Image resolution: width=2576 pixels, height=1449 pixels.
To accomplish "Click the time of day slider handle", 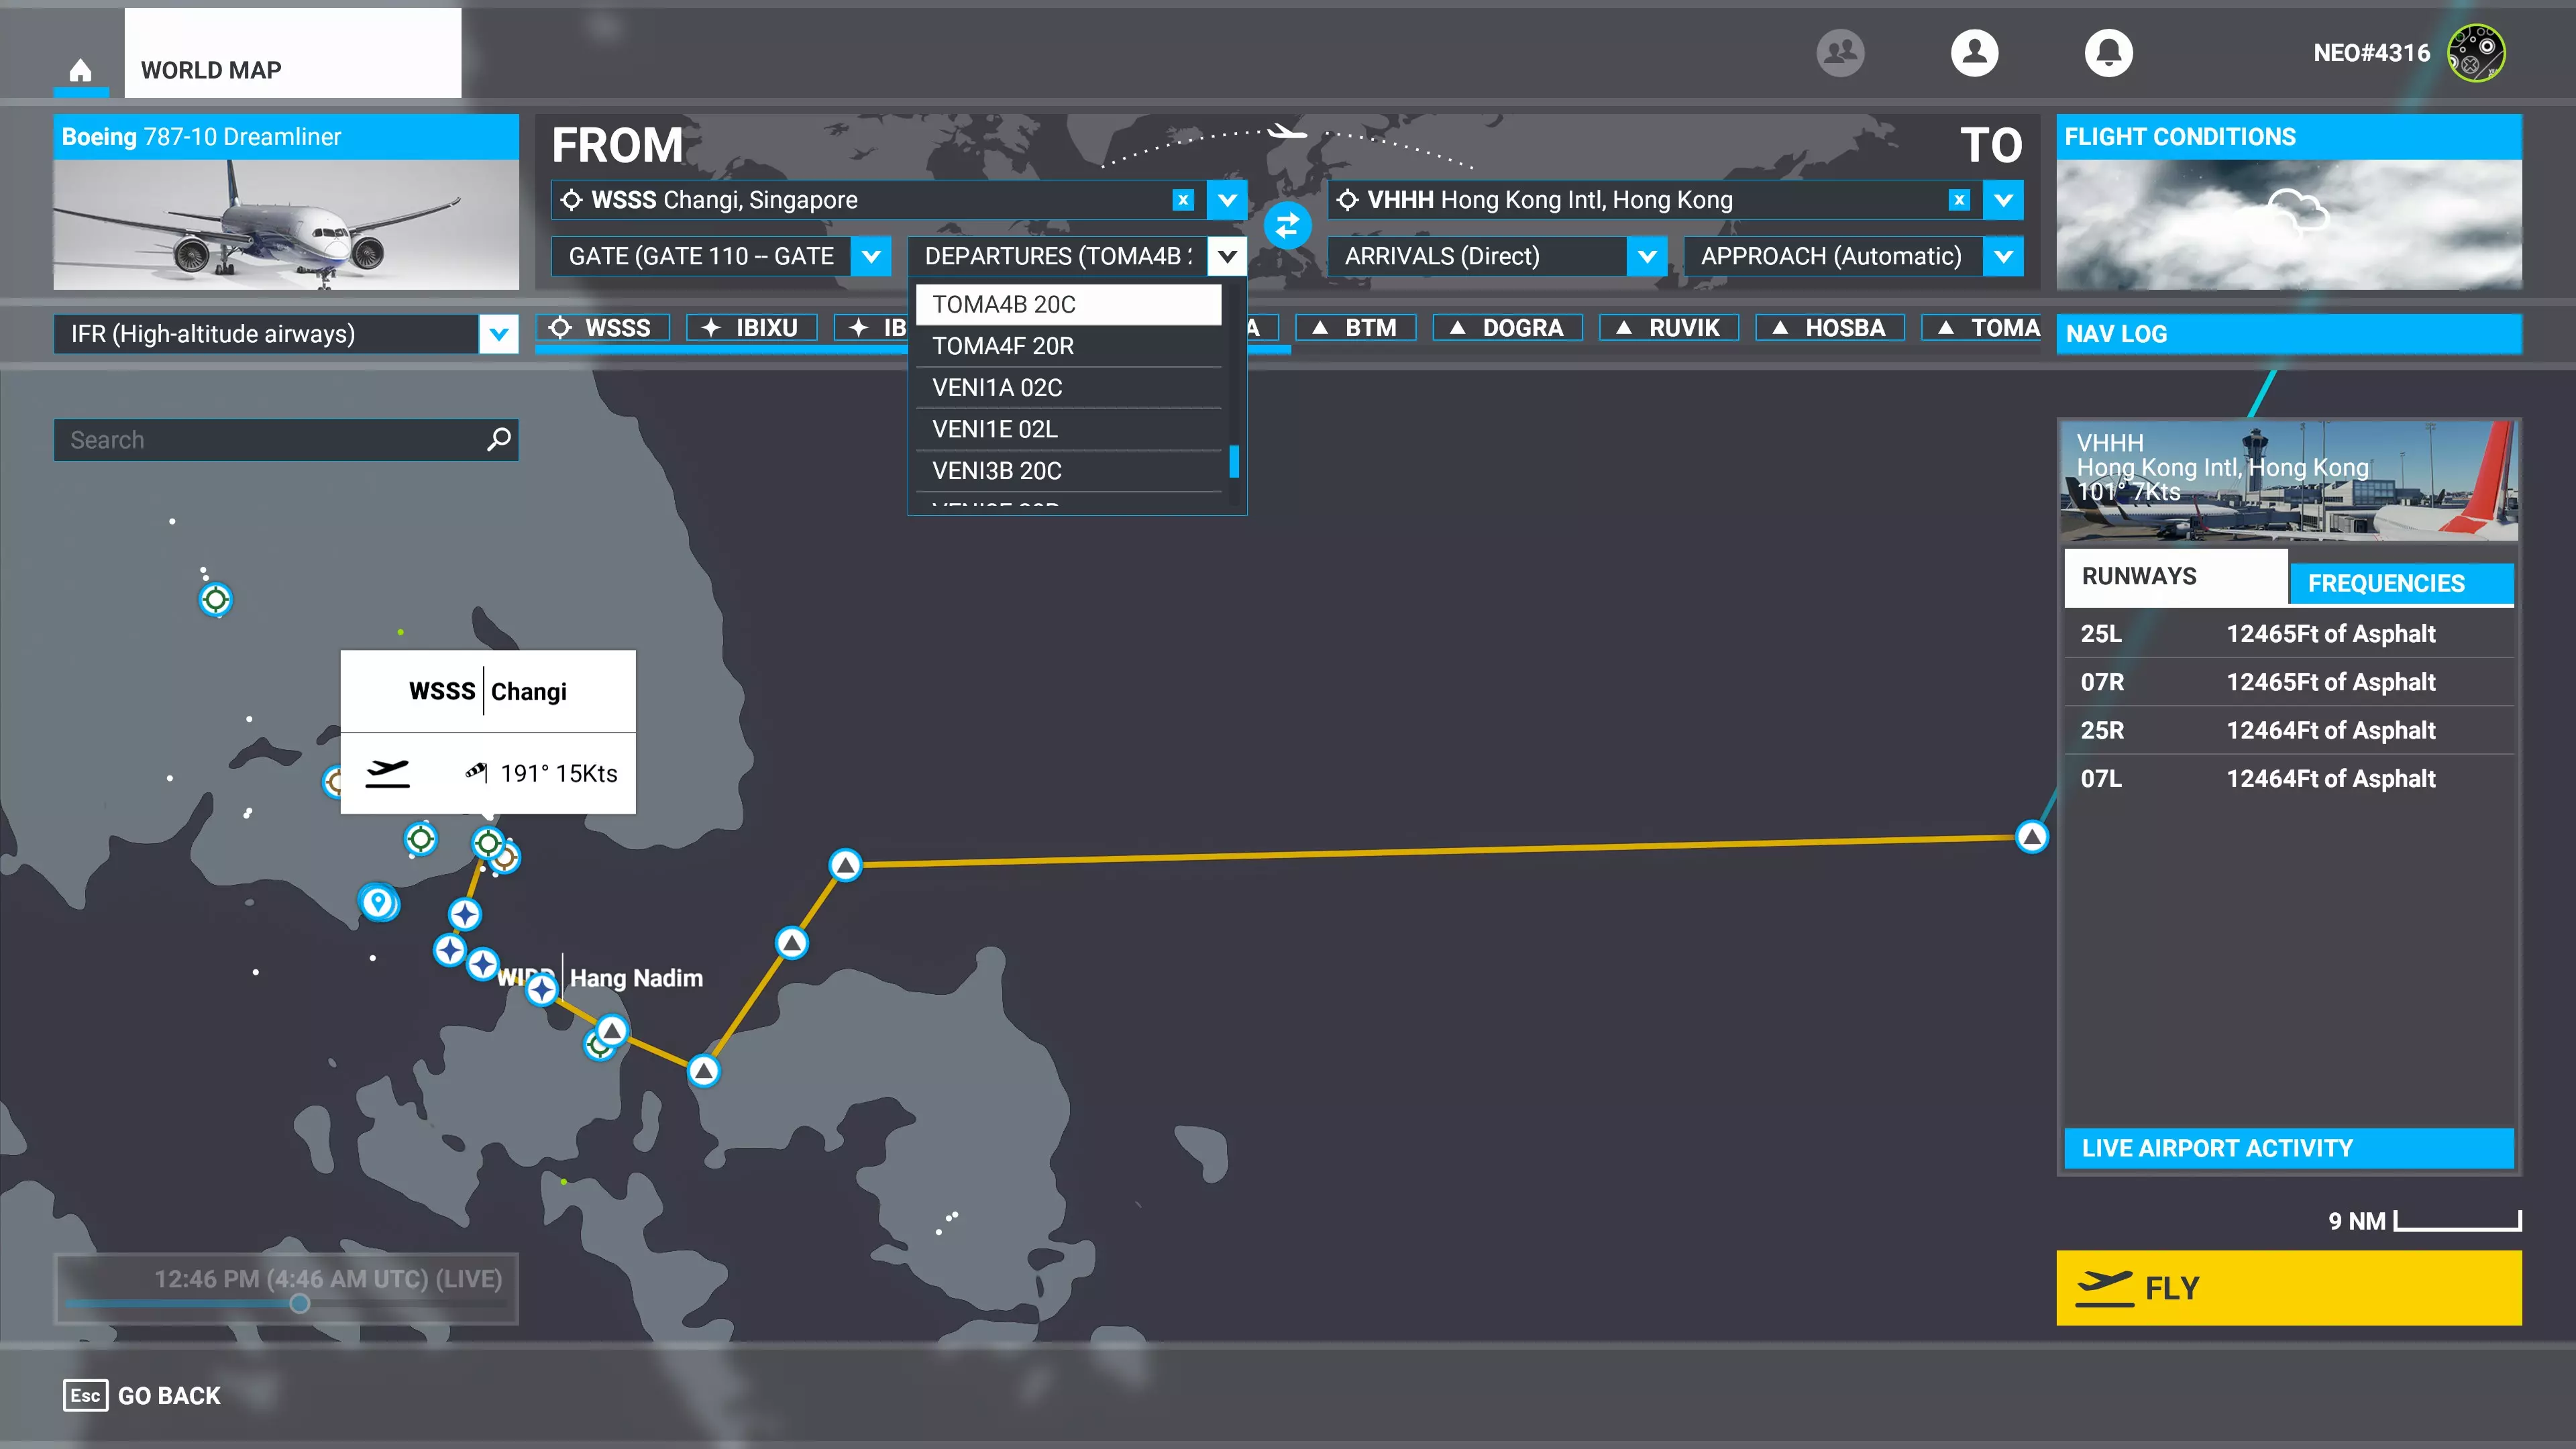I will click(299, 1303).
